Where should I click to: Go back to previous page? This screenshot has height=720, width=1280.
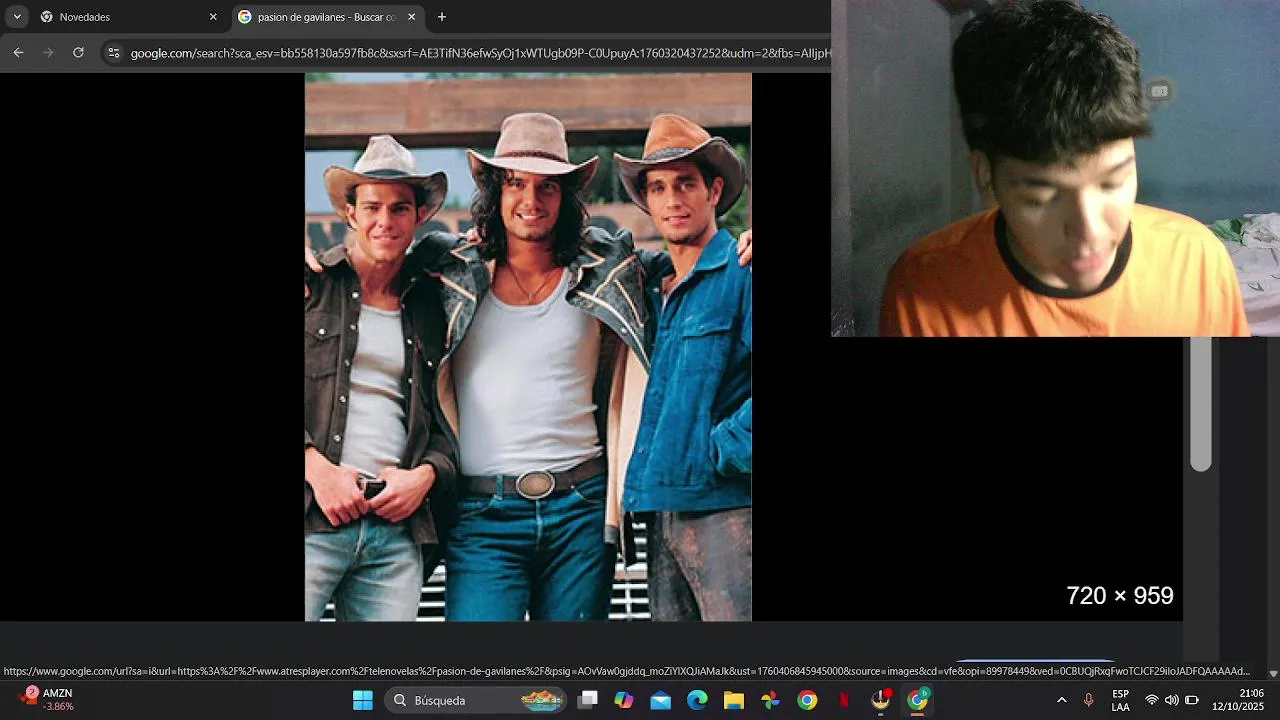[18, 52]
